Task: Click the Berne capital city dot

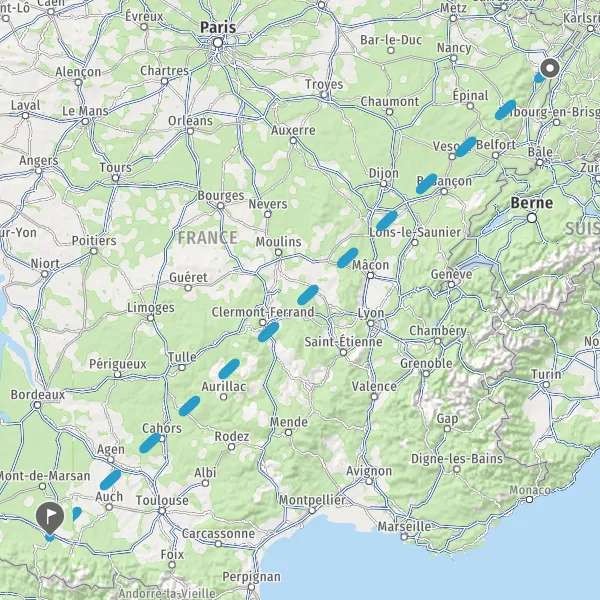Action: coord(532,218)
